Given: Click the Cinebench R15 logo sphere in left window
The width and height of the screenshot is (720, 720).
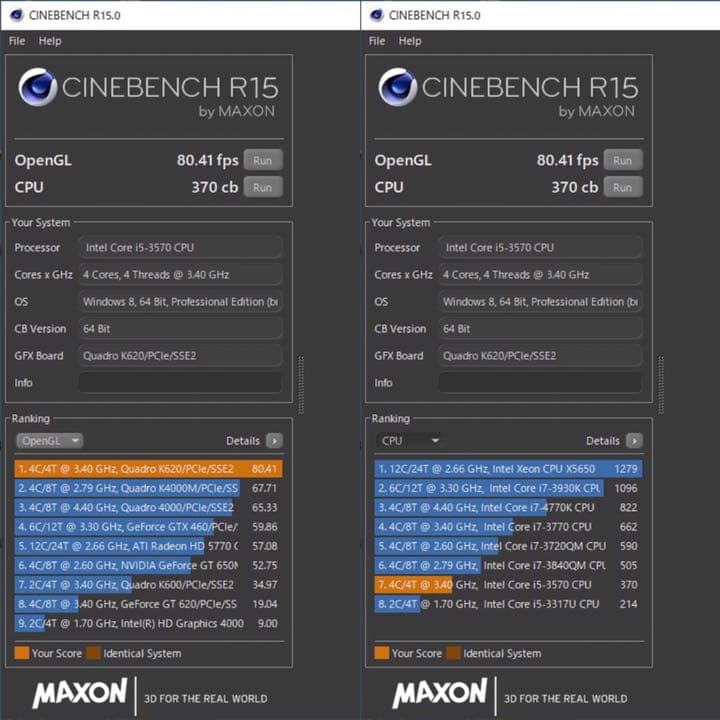Looking at the screenshot, I should (38, 87).
